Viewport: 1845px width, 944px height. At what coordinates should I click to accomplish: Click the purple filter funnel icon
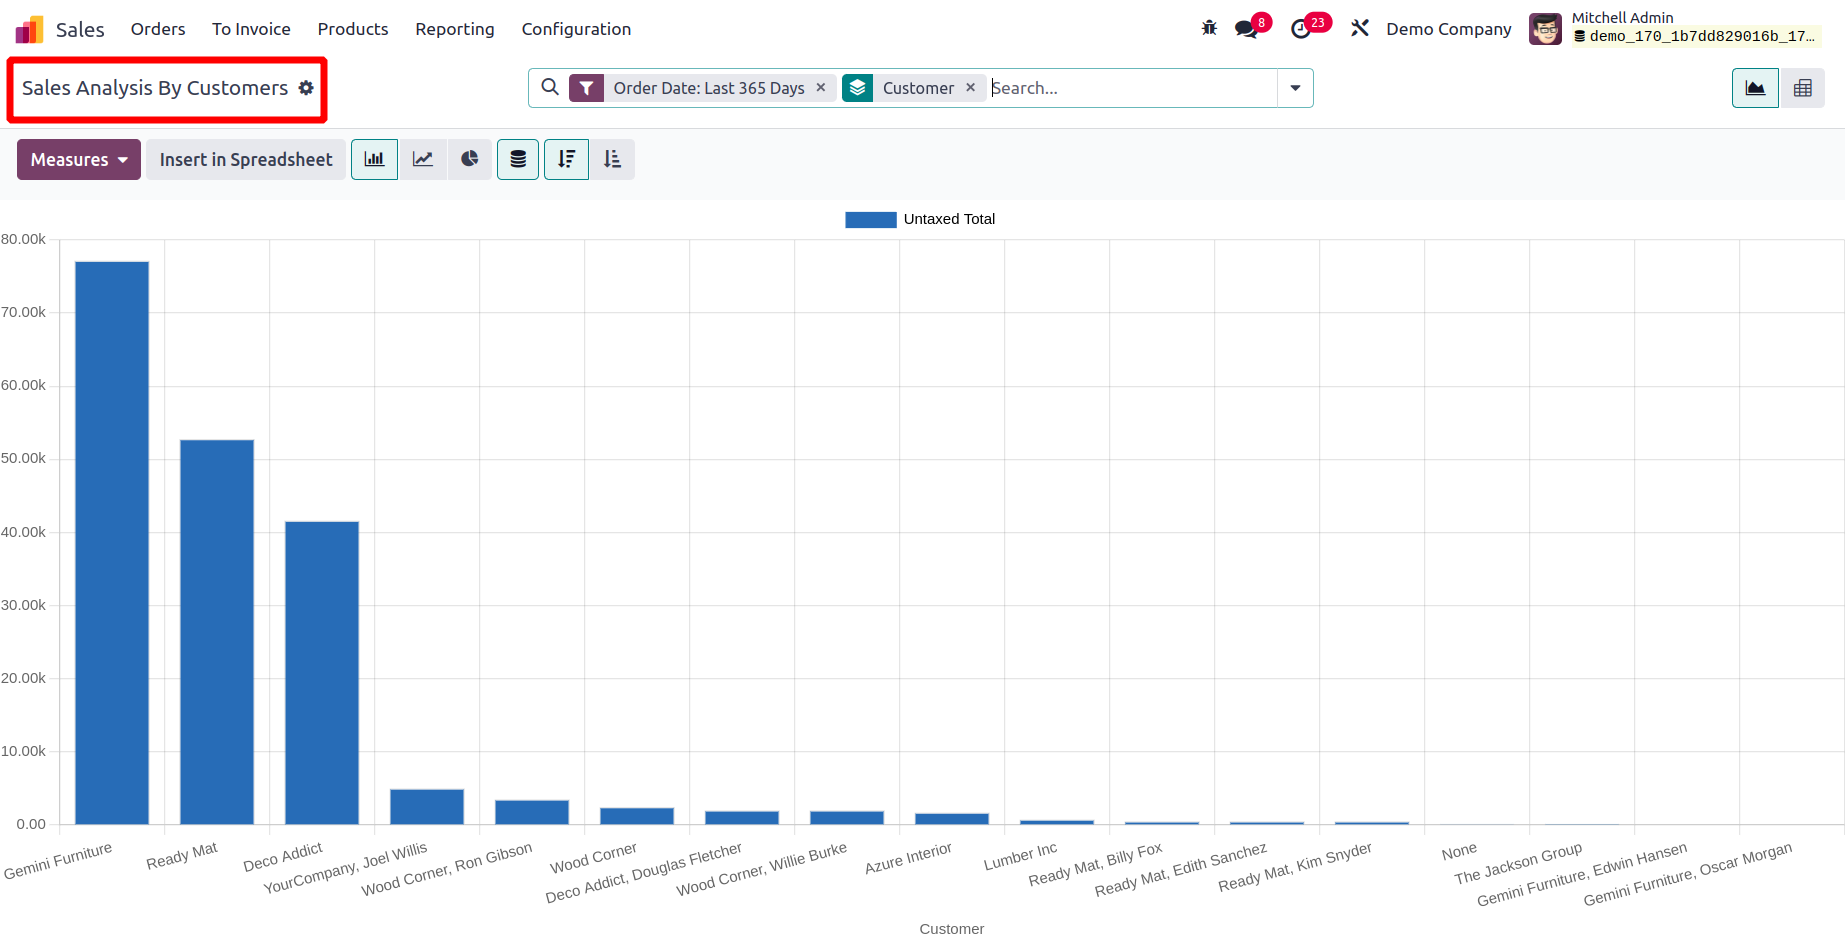(586, 88)
